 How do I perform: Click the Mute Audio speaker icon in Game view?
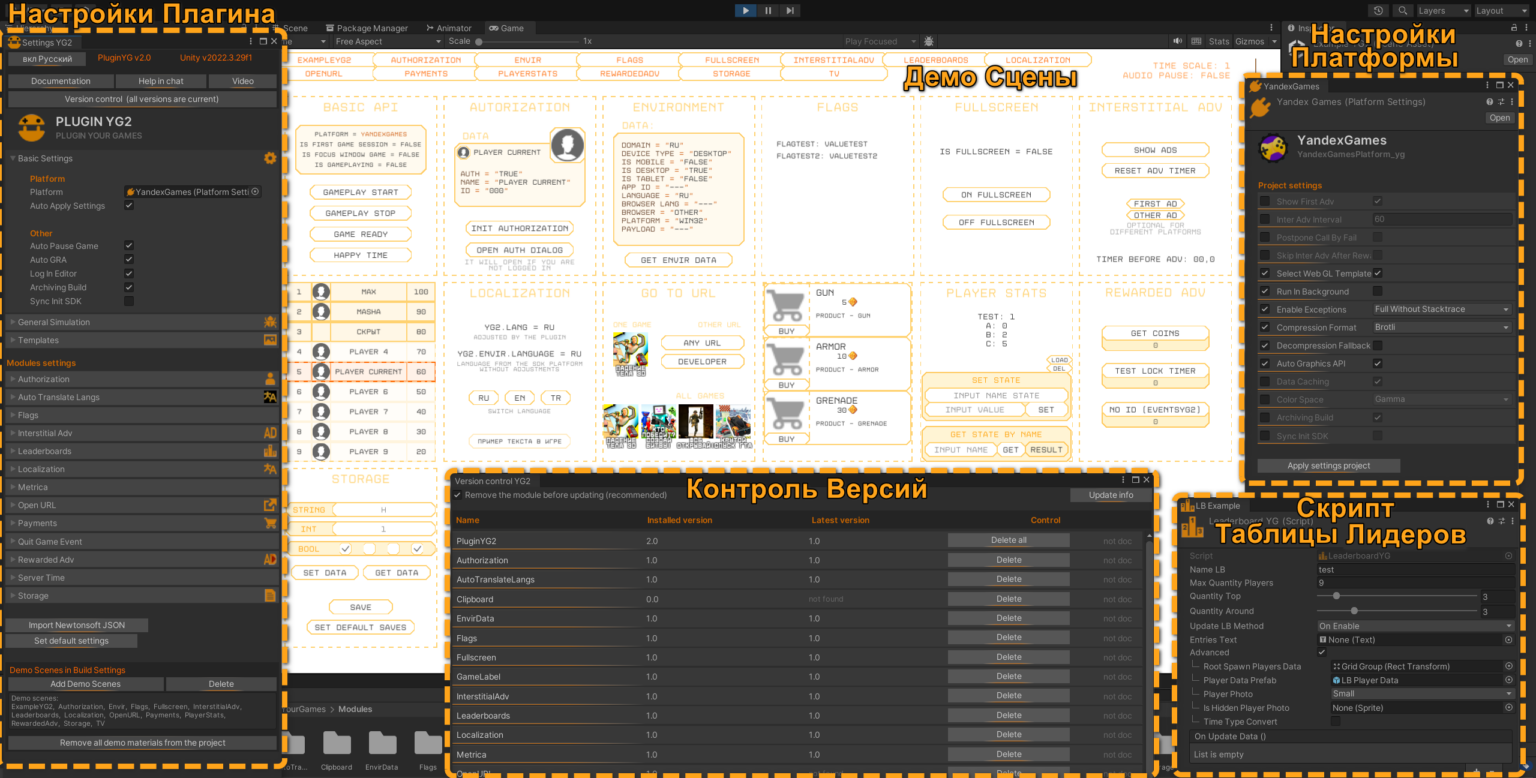click(1177, 42)
